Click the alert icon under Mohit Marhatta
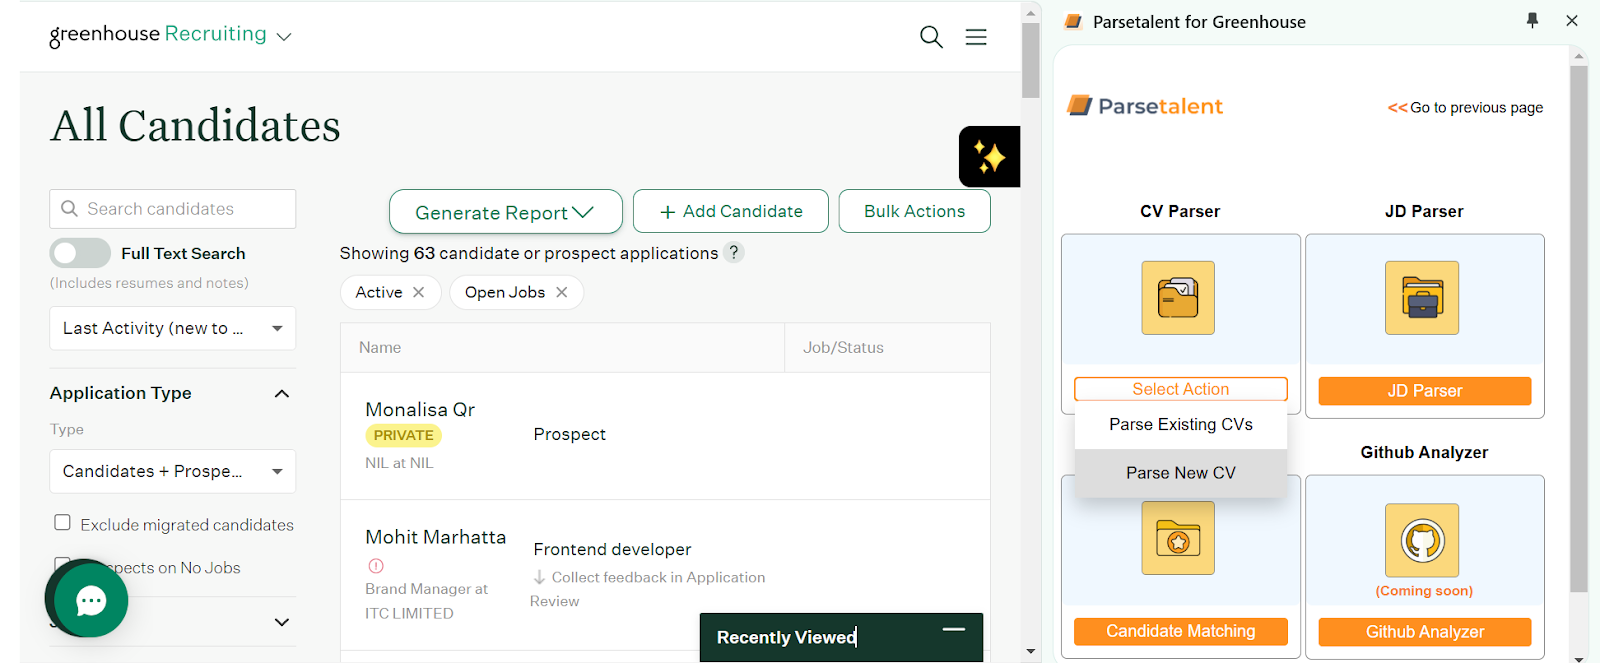The width and height of the screenshot is (1600, 663). coord(376,566)
